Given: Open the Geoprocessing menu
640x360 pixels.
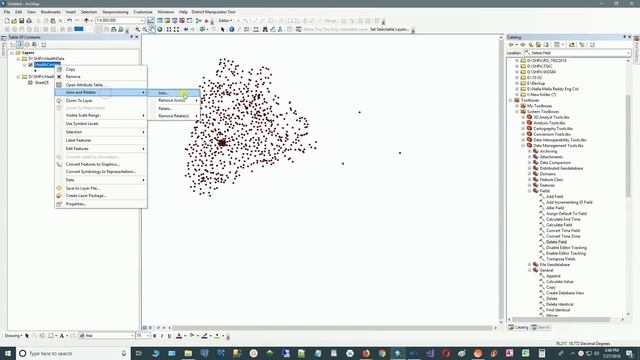Looking at the screenshot, I should (115, 12).
